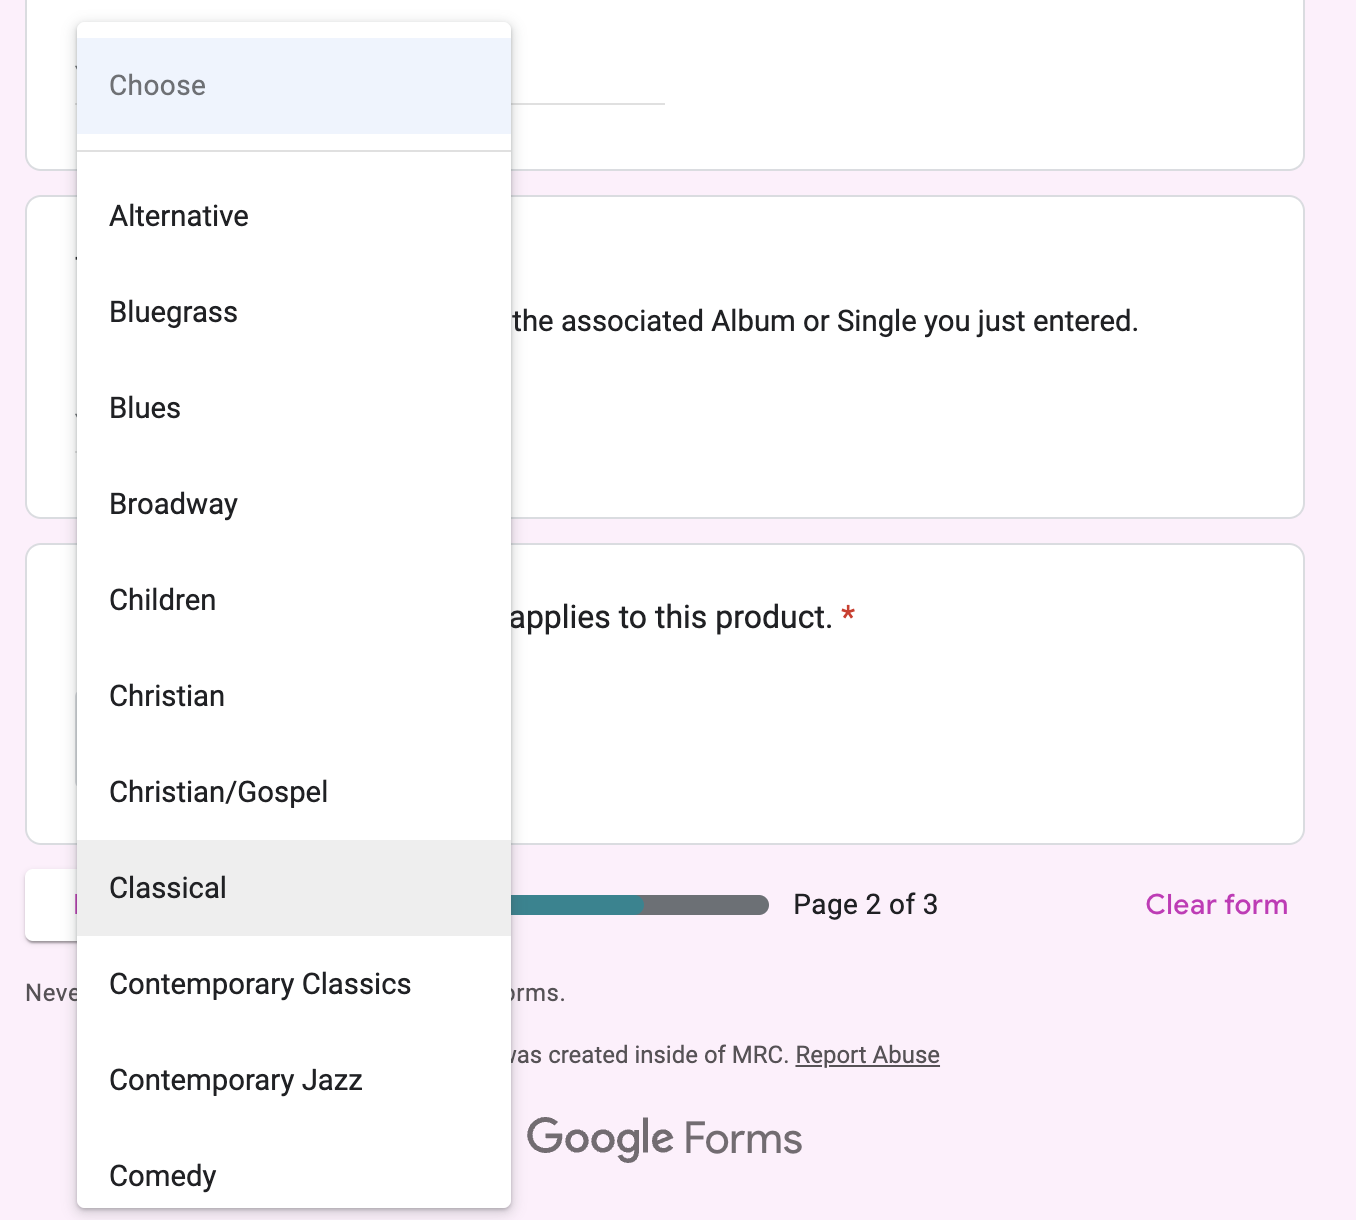Viewport: 1356px width, 1220px height.
Task: Pick the Blues genre option
Action: click(x=294, y=408)
